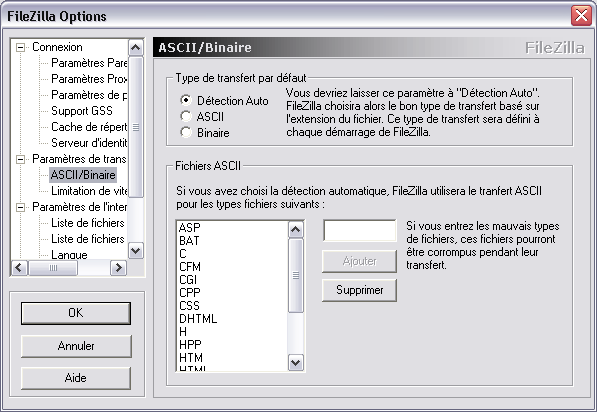
Task: Select ASCII/Binaire tree entry
Action: coord(83,175)
